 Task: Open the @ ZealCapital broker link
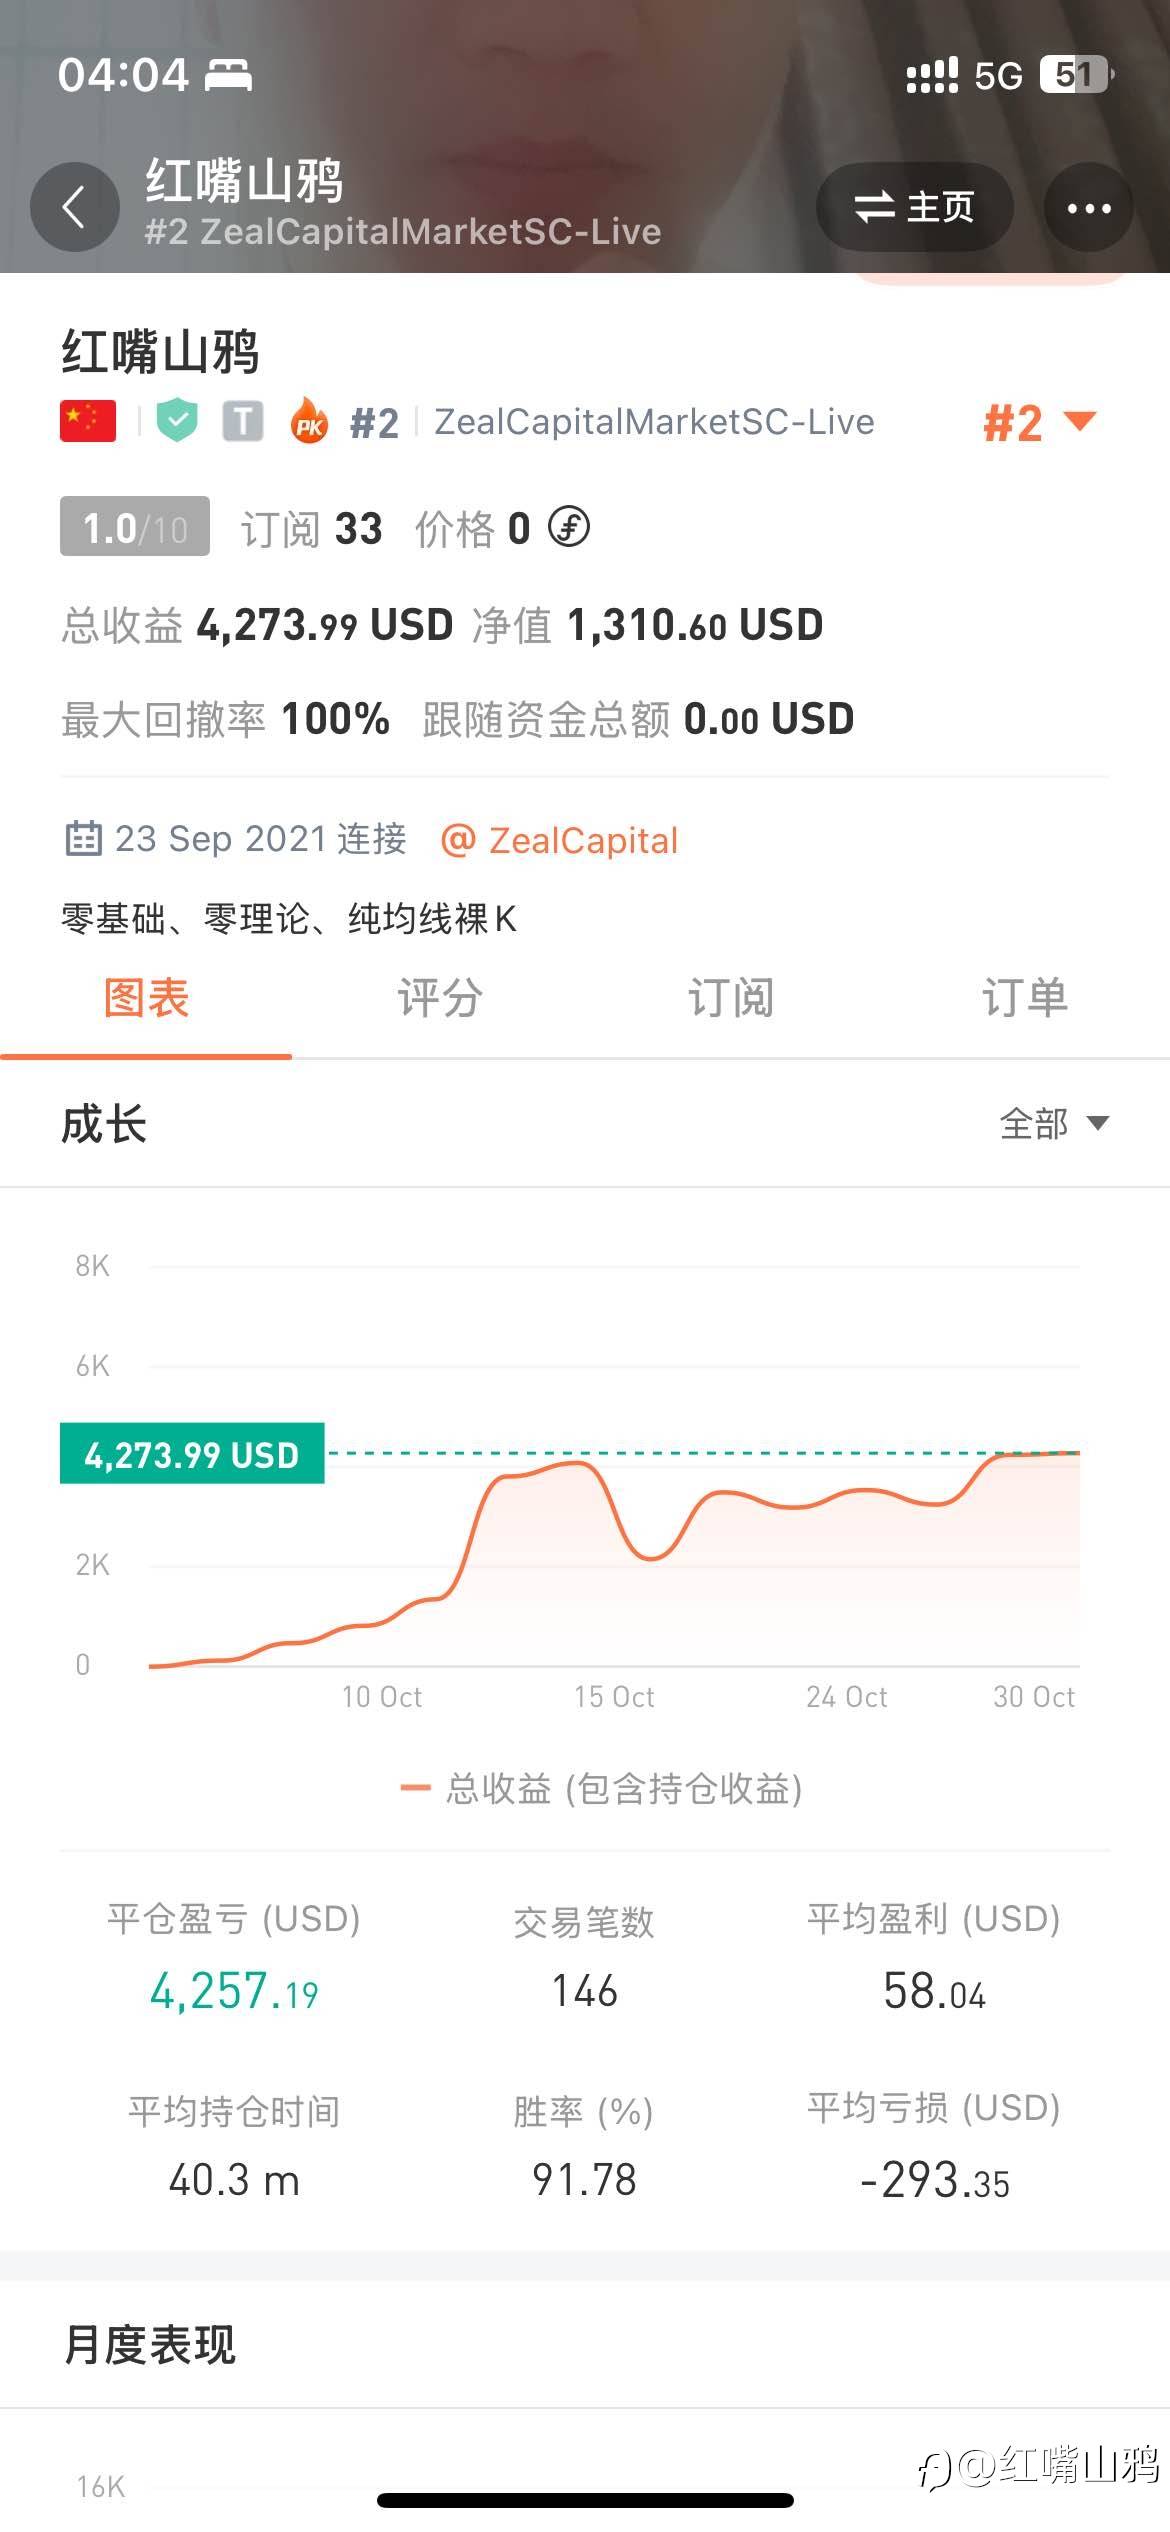560,841
